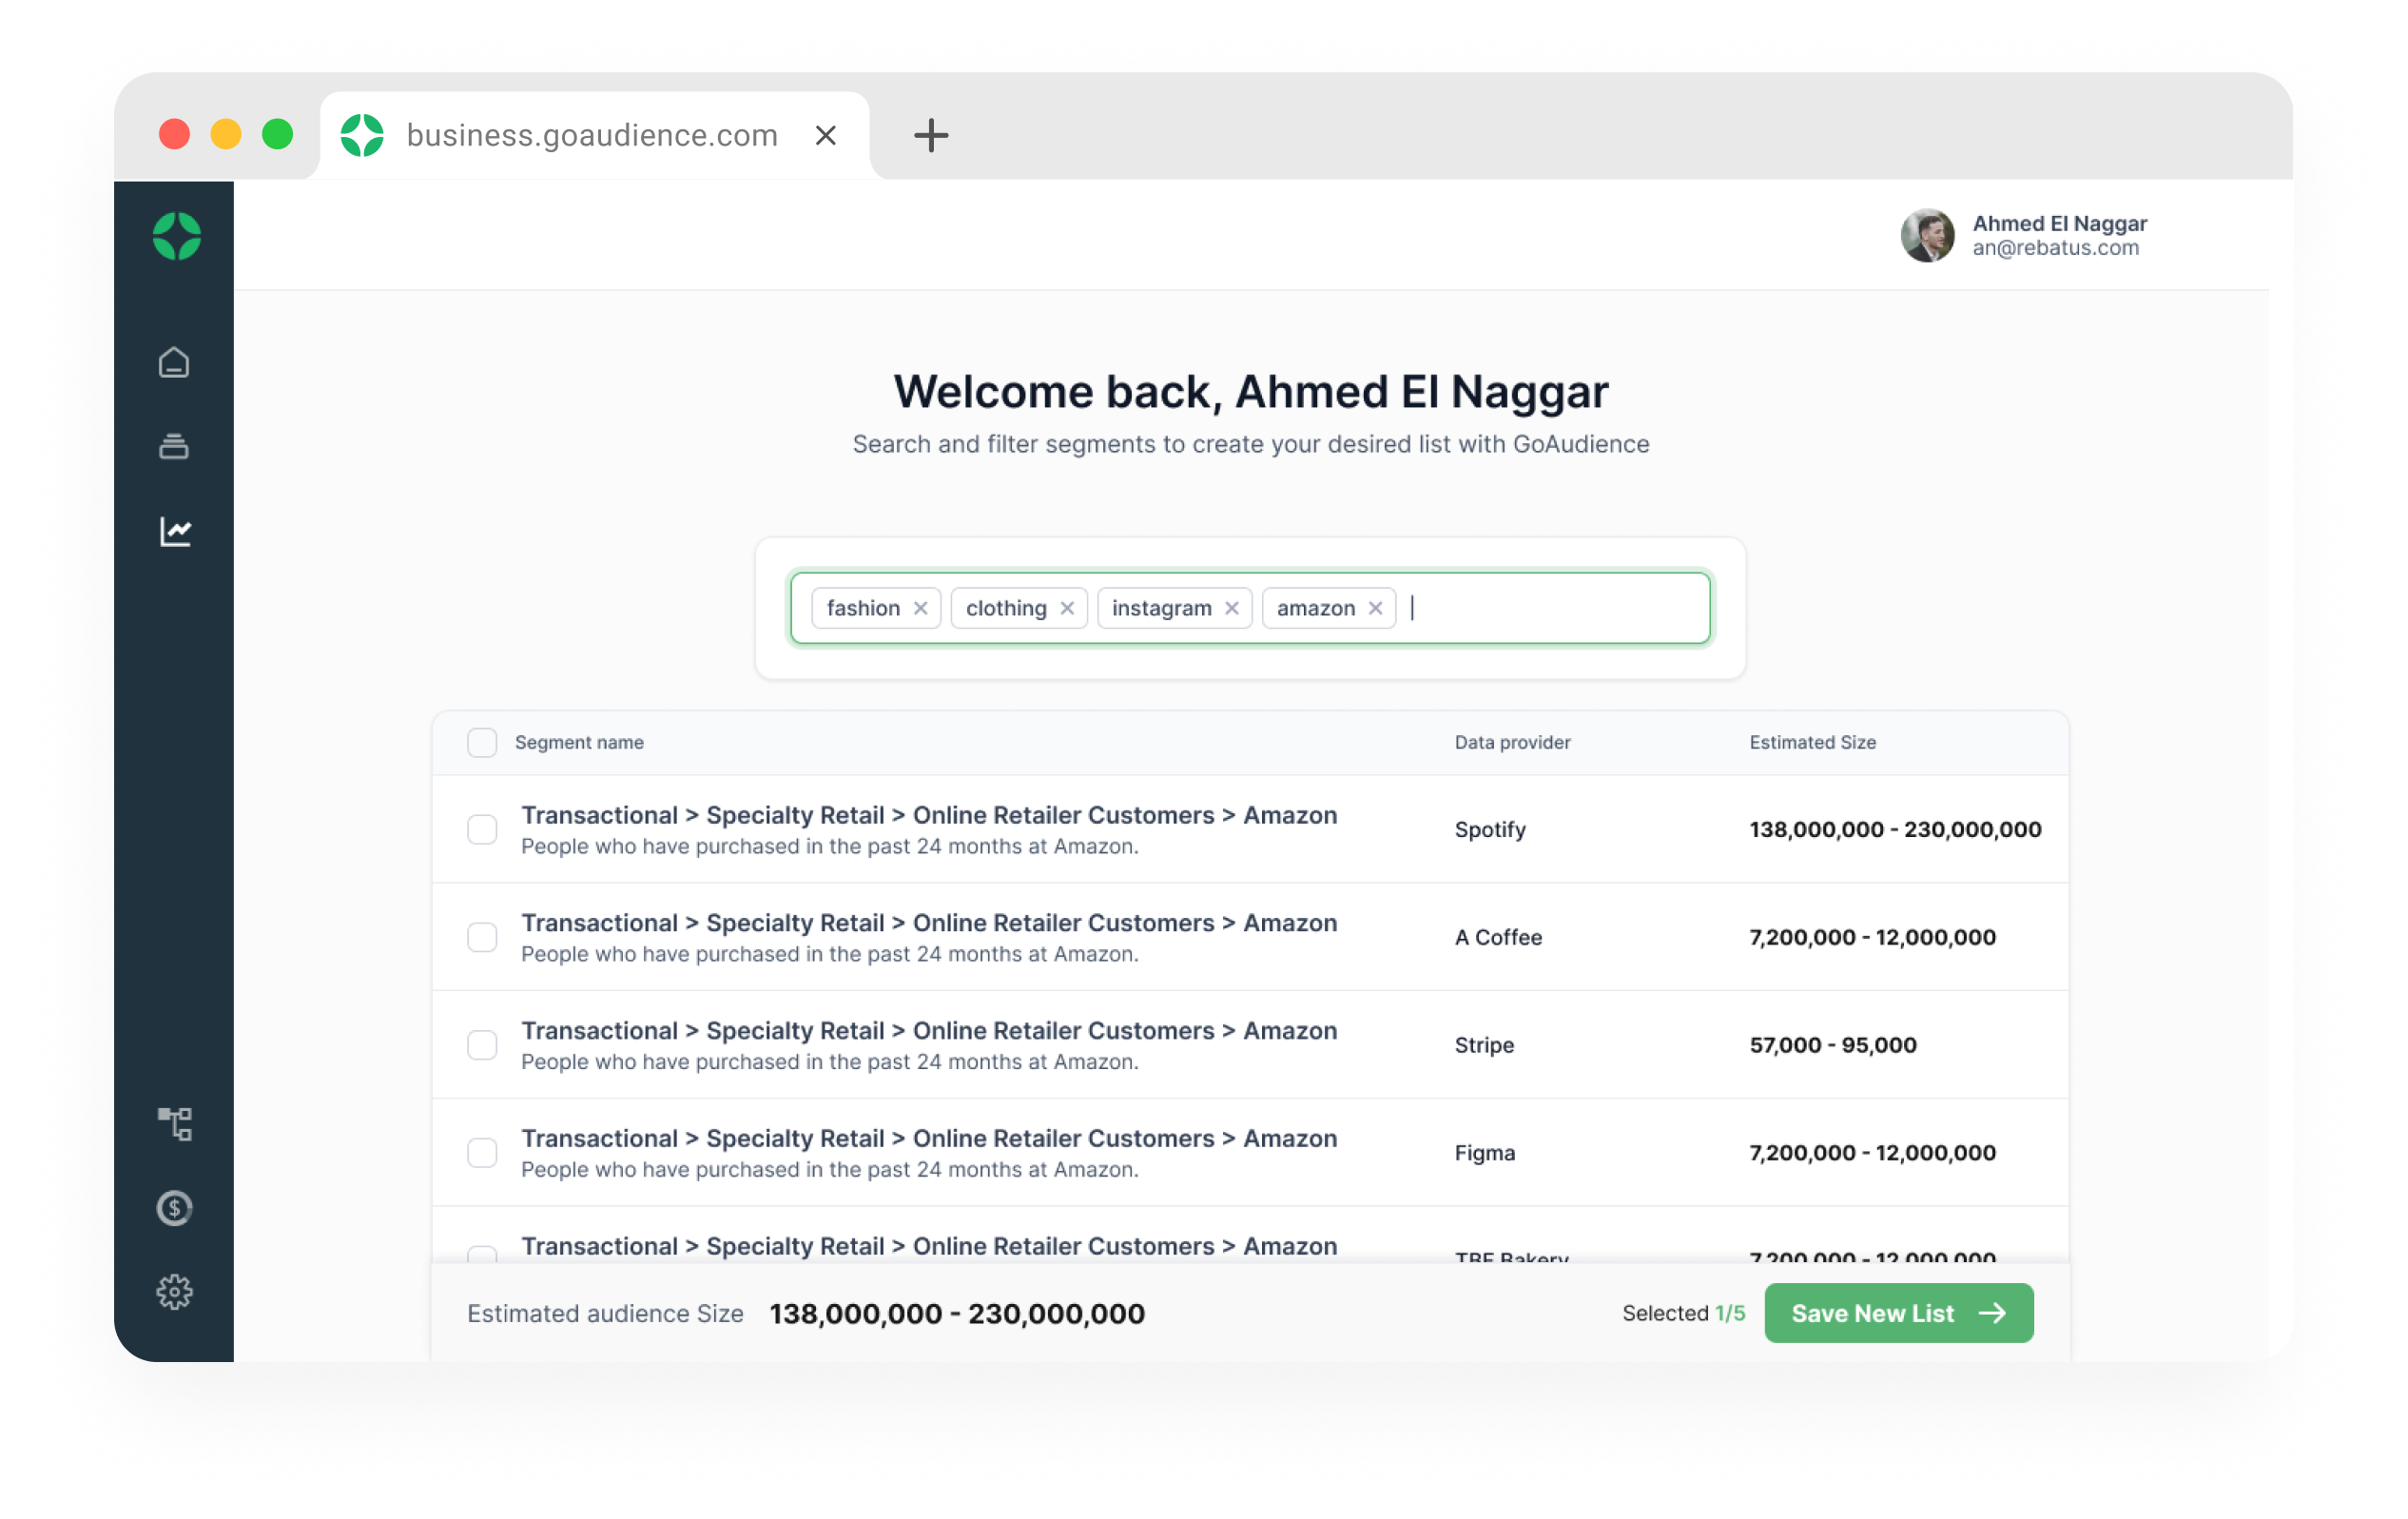
Task: Click the Figma data provider cell
Action: pos(1484,1152)
